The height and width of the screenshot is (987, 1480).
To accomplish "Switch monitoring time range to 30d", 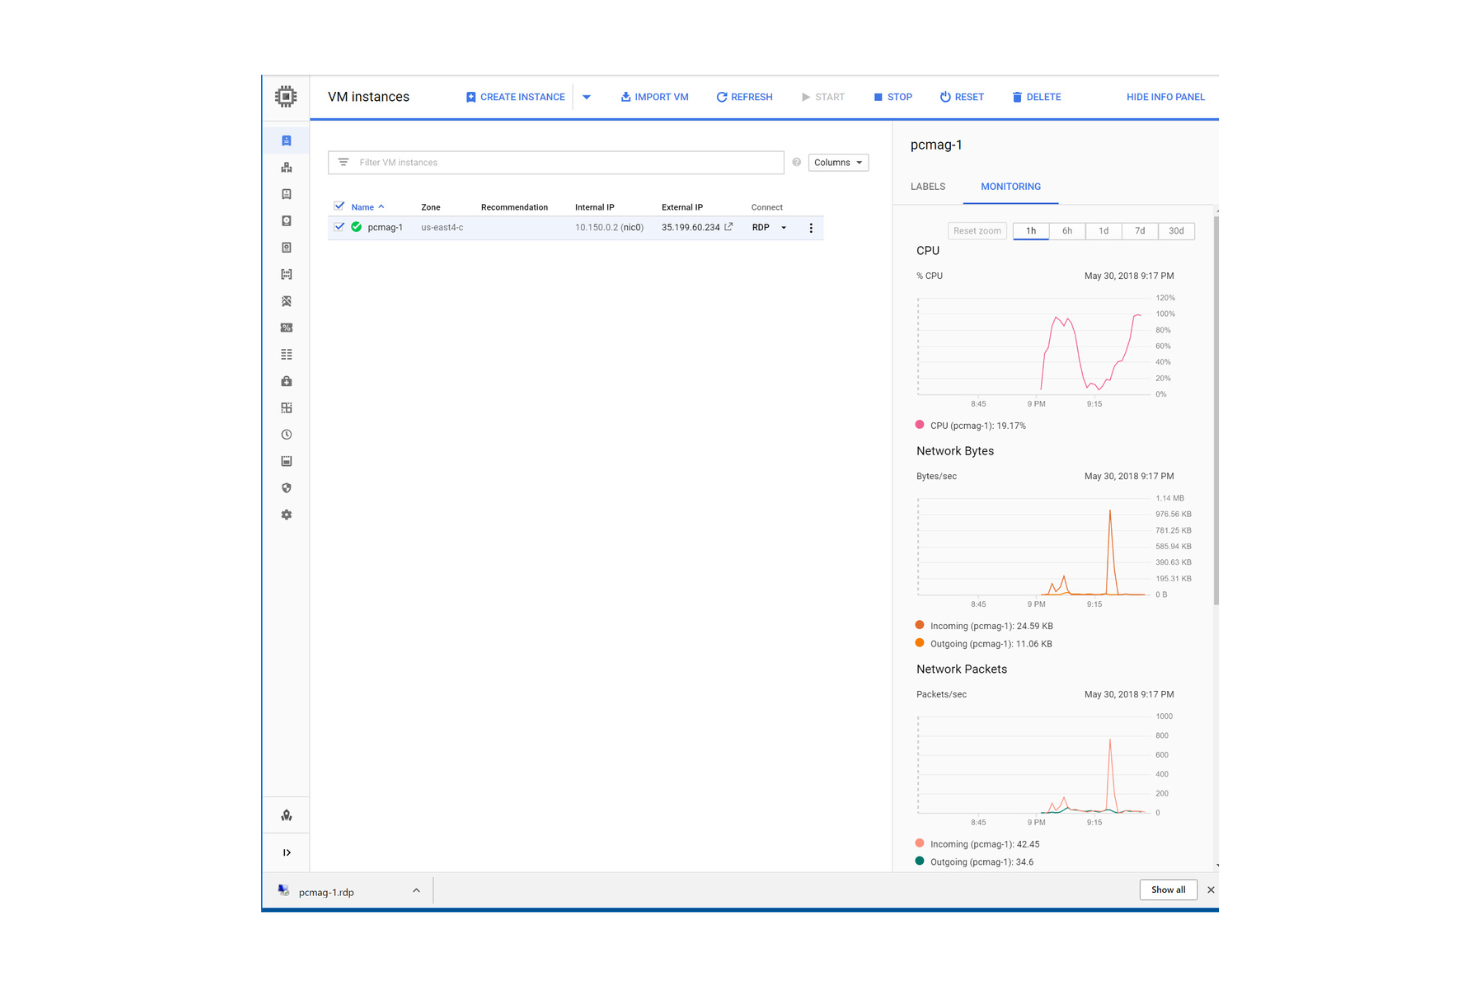I will point(1176,230).
